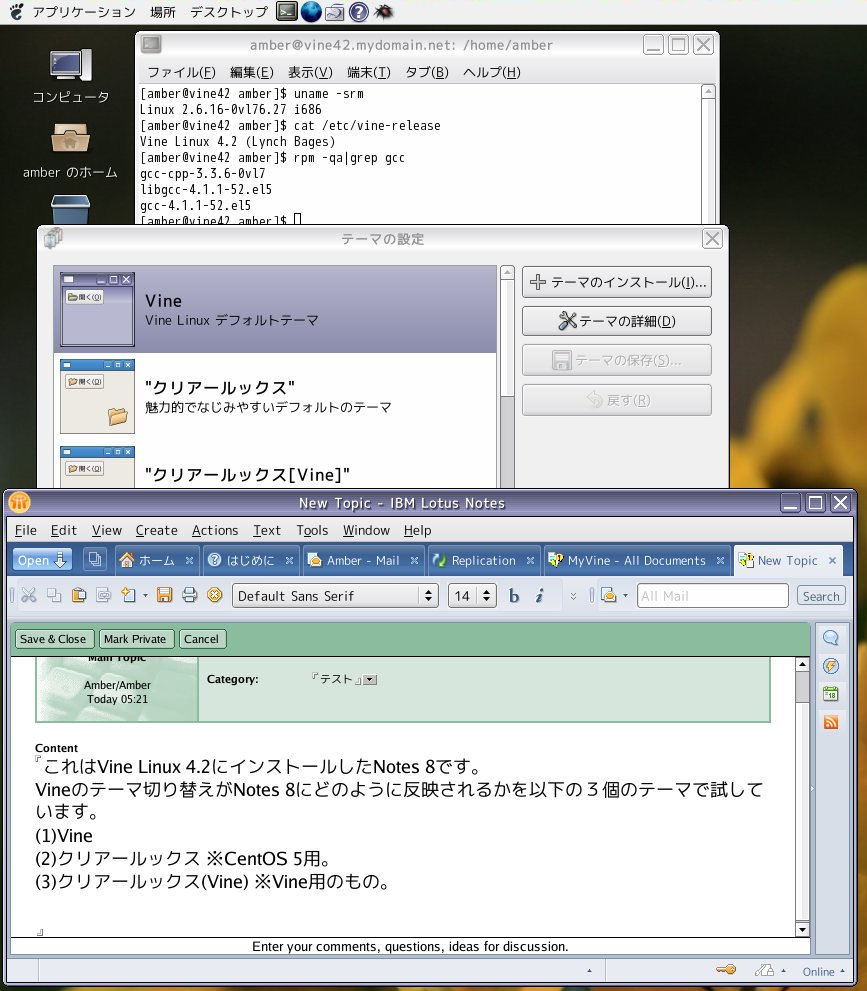This screenshot has width=867, height=991.
Task: Select the クリアールックス theme entry
Action: click(x=275, y=397)
